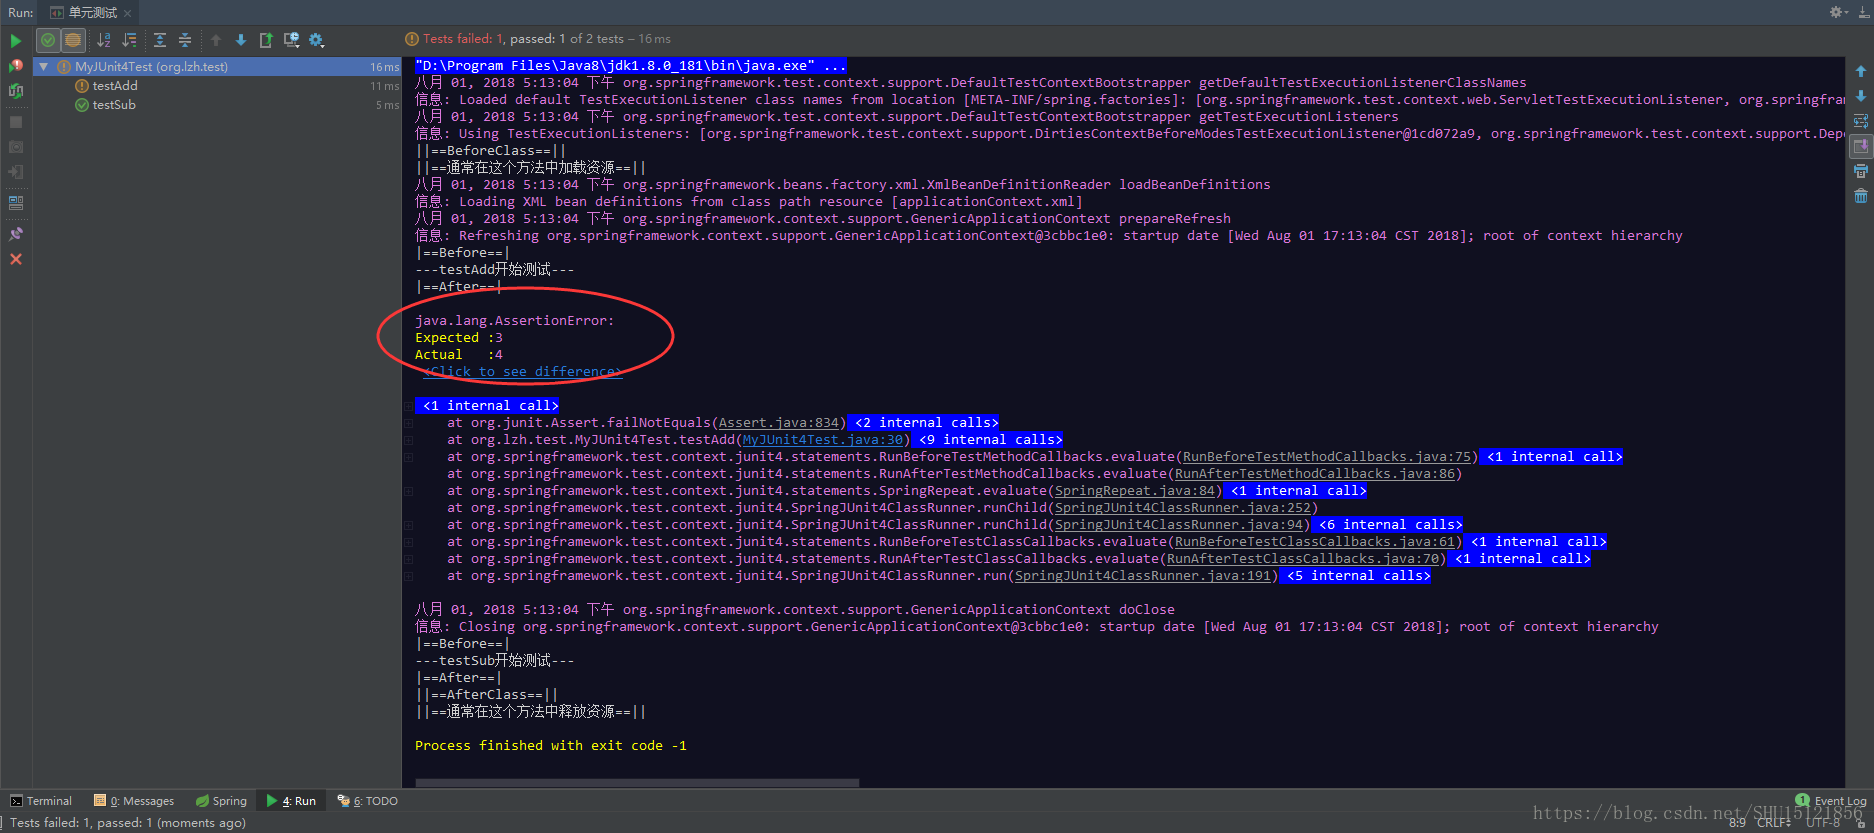Print the console output
1874x833 pixels.
(x=1861, y=171)
